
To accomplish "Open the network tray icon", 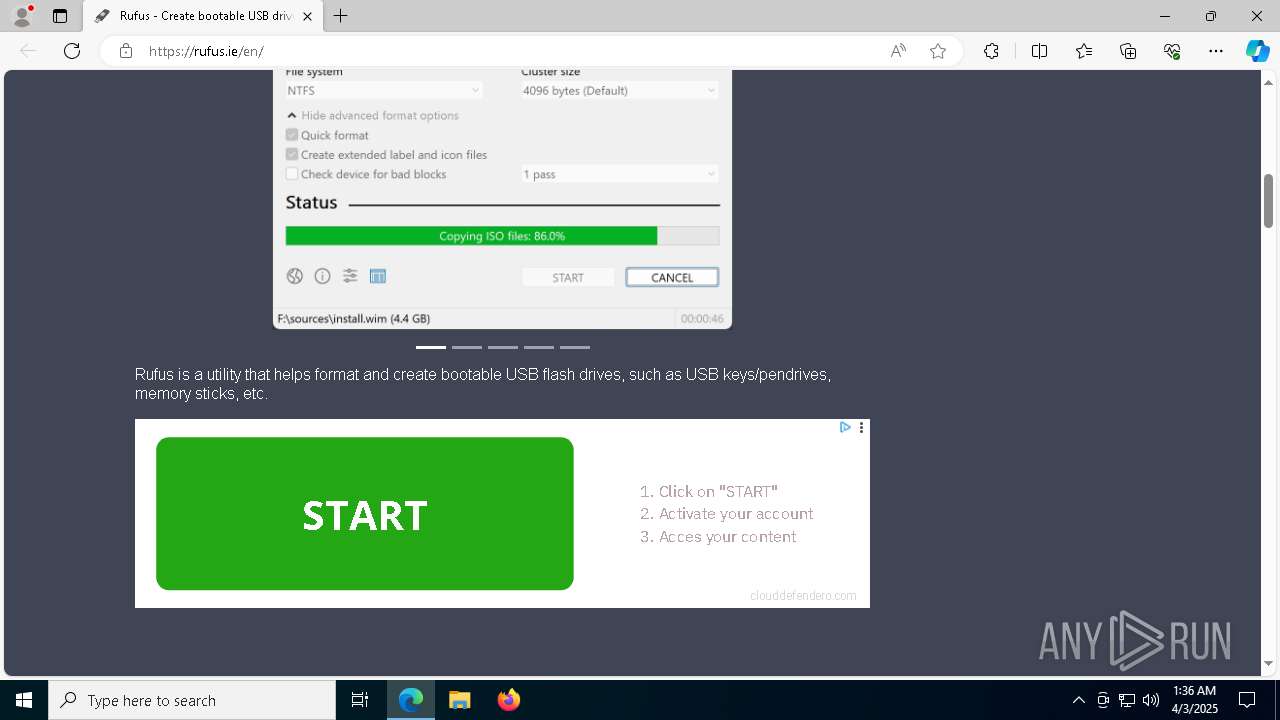I will (x=1127, y=700).
